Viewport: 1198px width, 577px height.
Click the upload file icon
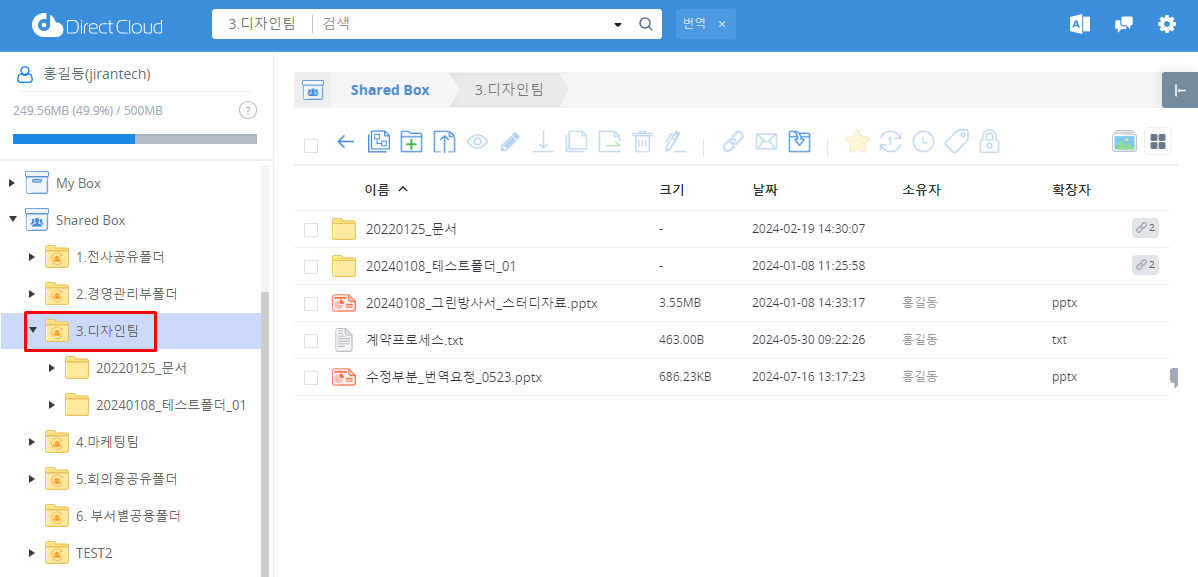pos(444,142)
